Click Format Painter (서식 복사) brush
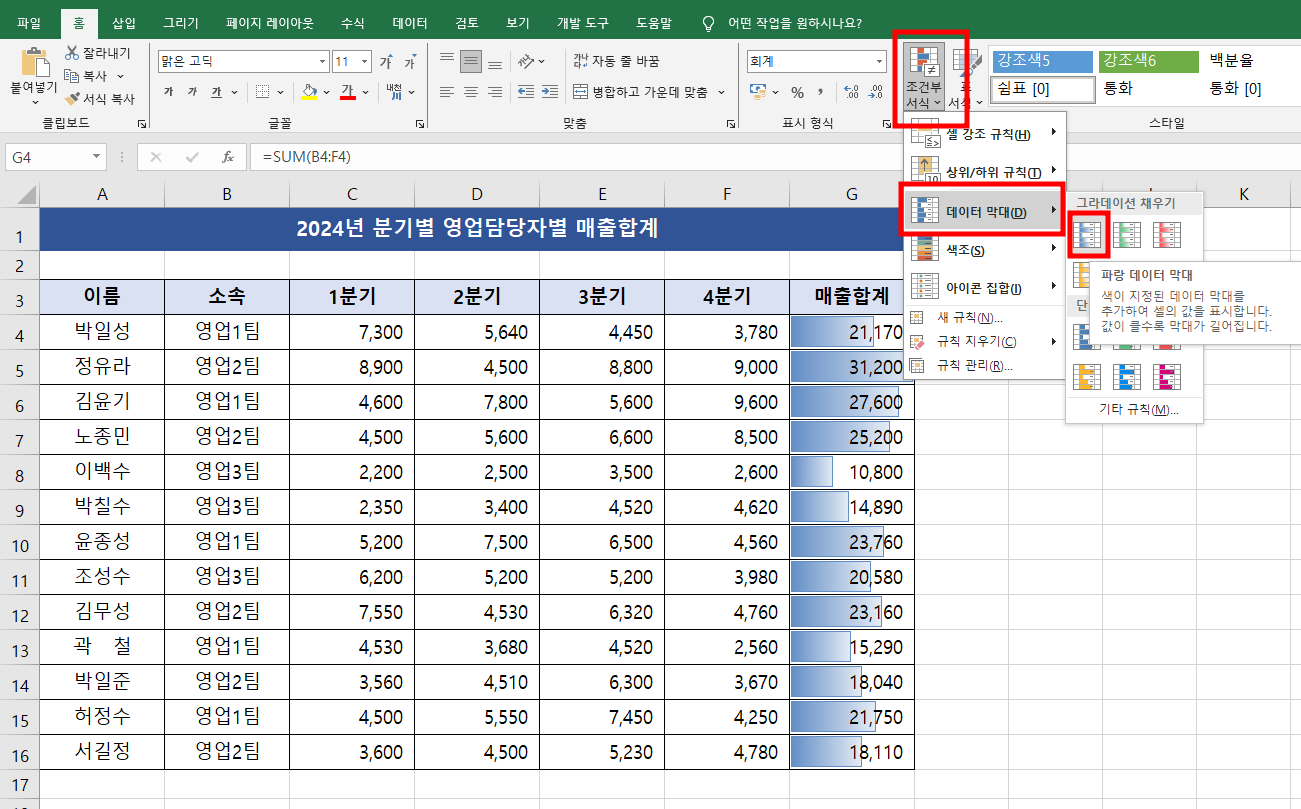 72,99
